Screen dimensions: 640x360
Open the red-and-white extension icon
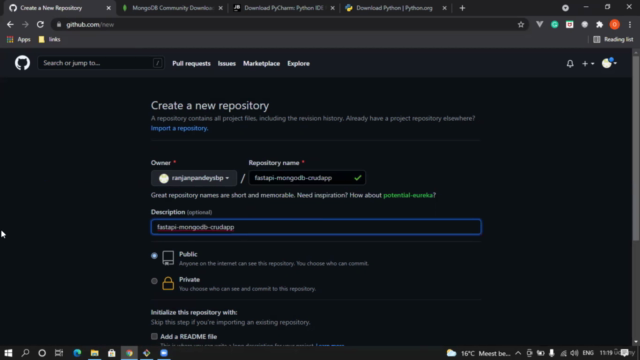[569, 24]
